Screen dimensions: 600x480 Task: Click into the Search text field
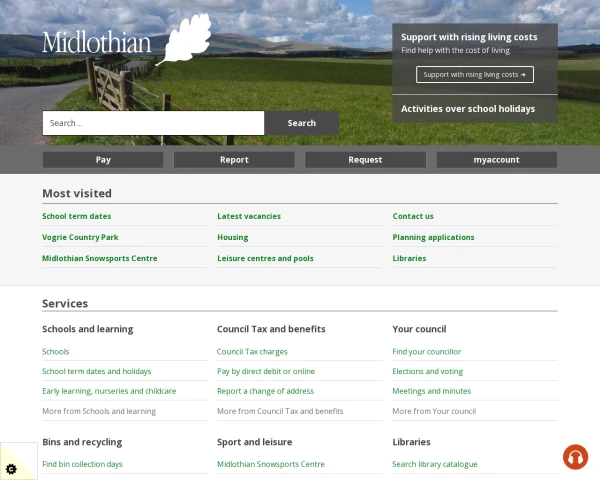153,123
